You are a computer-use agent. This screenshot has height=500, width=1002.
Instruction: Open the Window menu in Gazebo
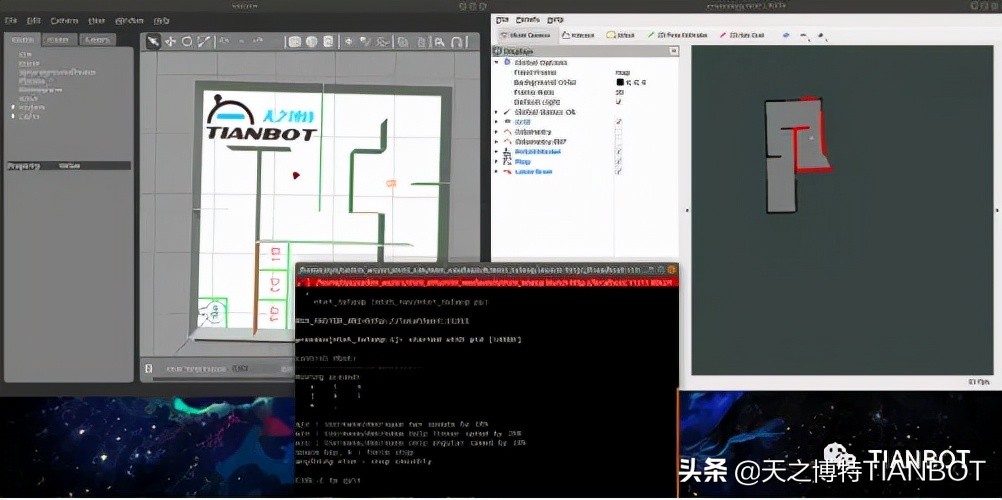point(130,20)
